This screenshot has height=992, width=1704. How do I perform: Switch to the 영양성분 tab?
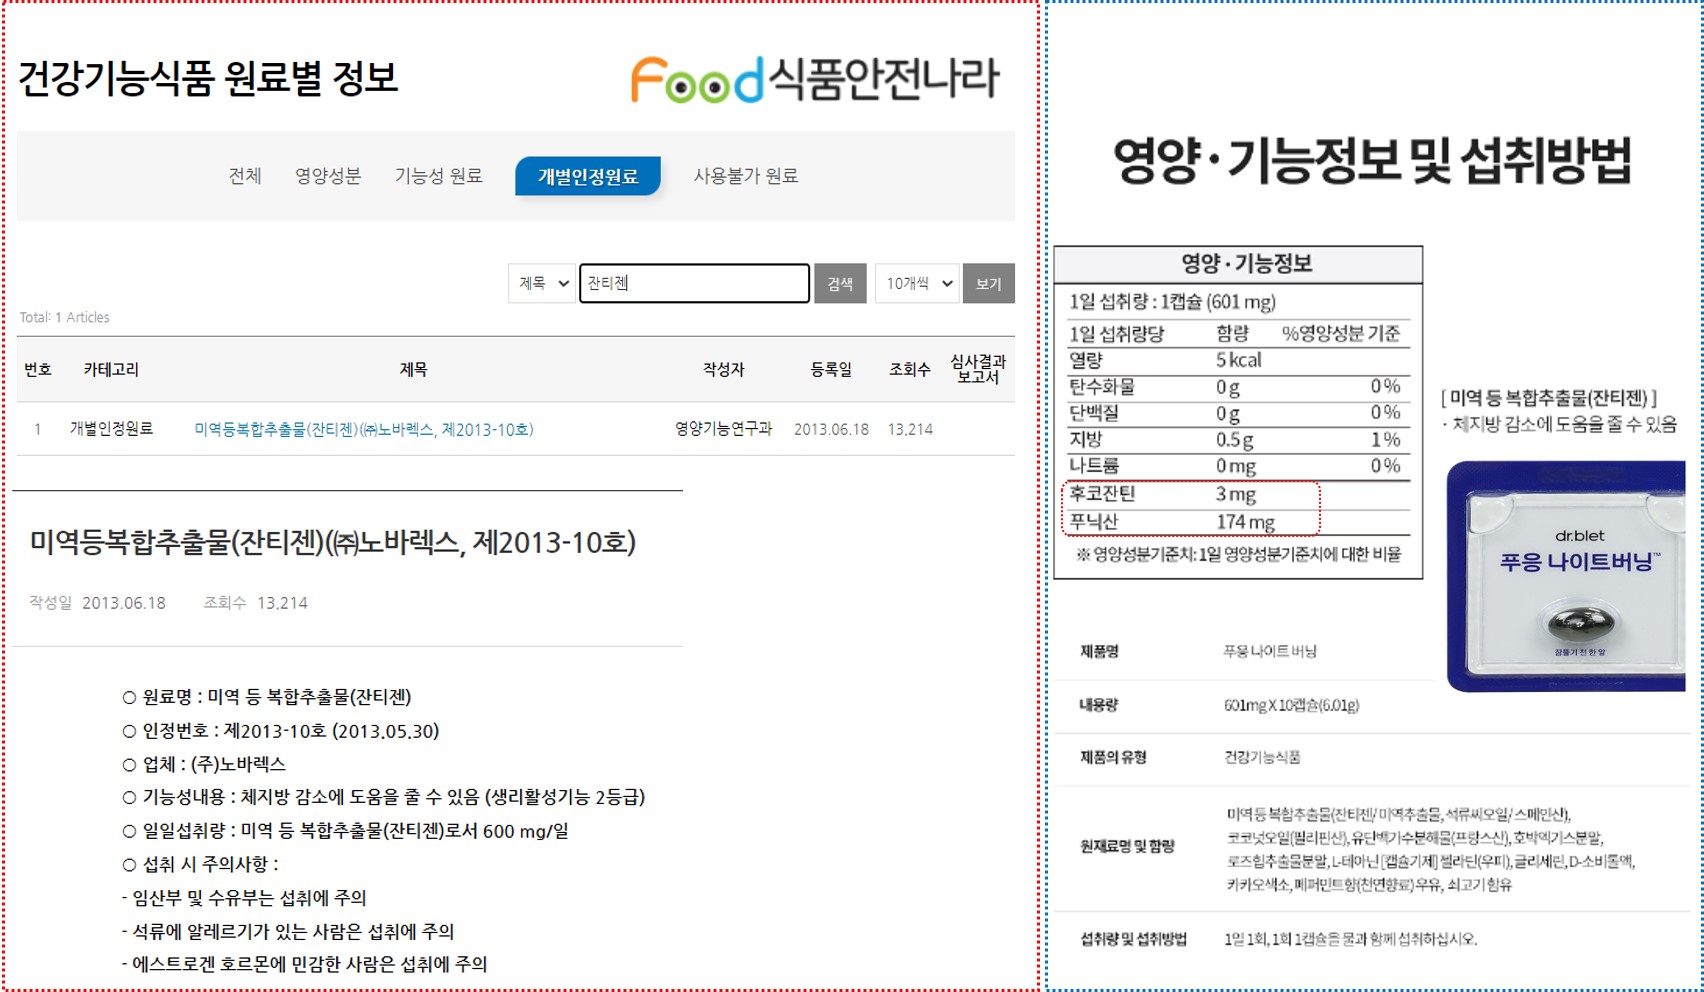(x=328, y=176)
